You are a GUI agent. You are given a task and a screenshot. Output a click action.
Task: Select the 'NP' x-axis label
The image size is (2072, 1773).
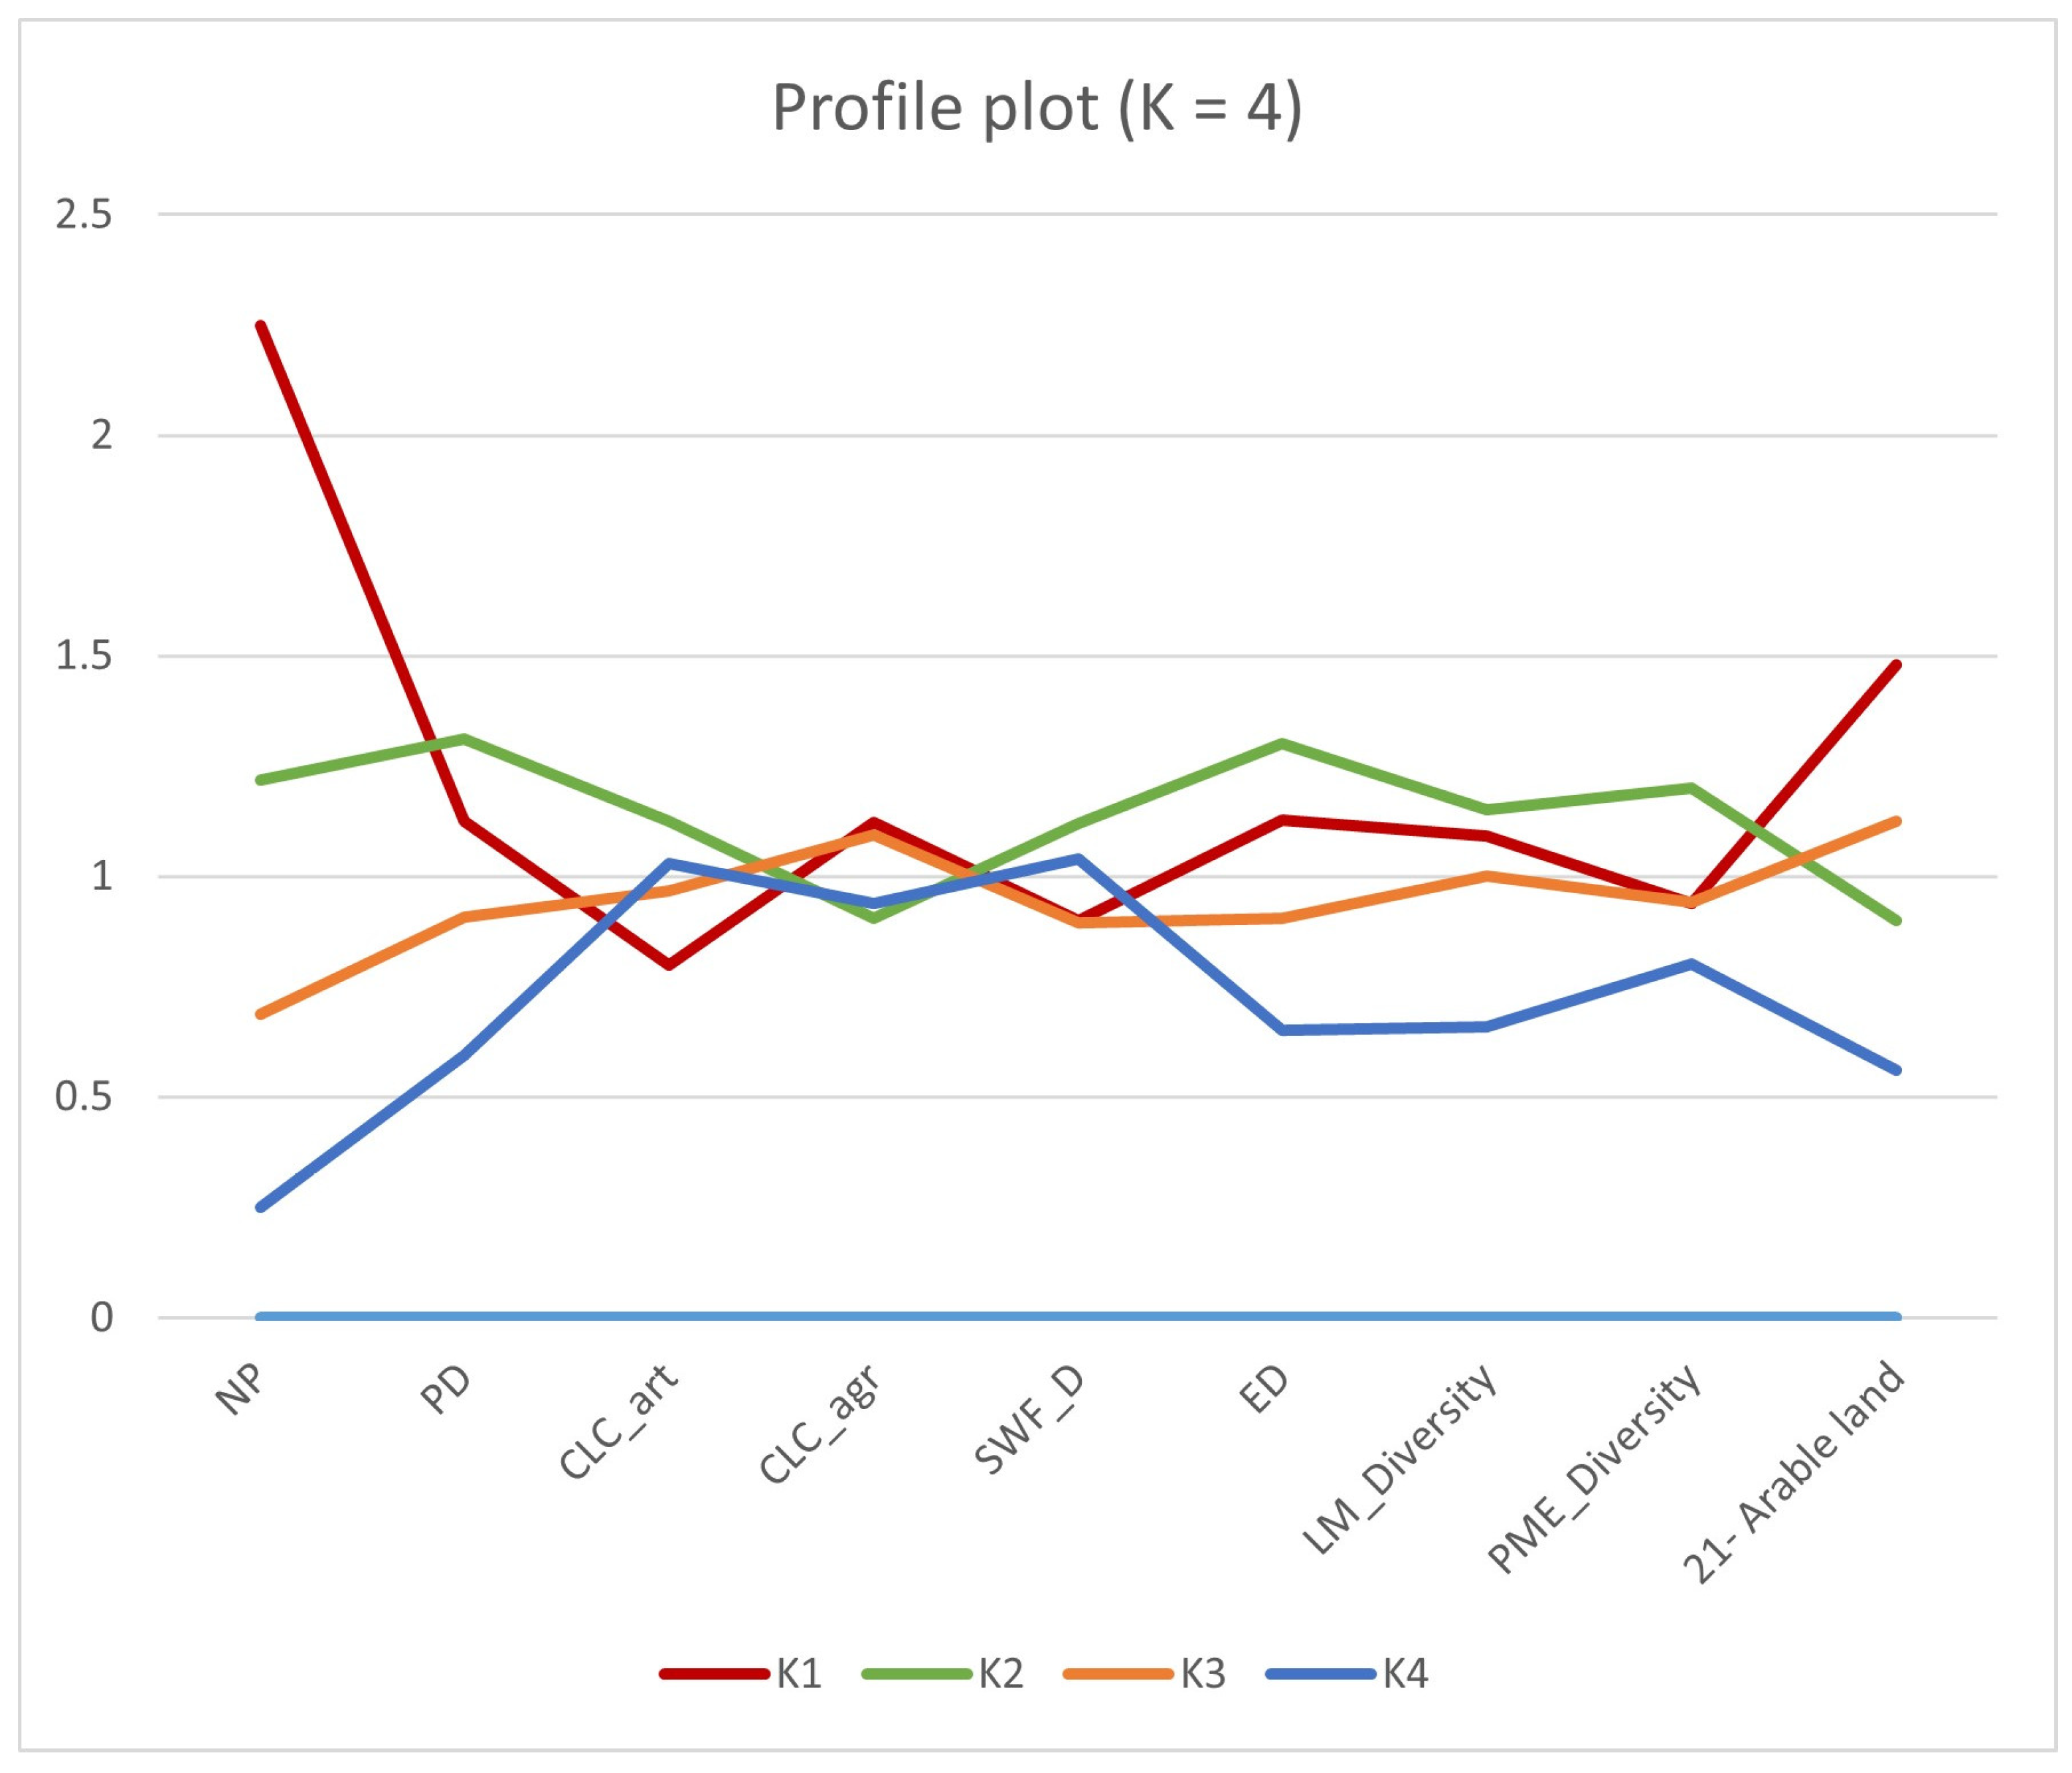[x=240, y=1389]
